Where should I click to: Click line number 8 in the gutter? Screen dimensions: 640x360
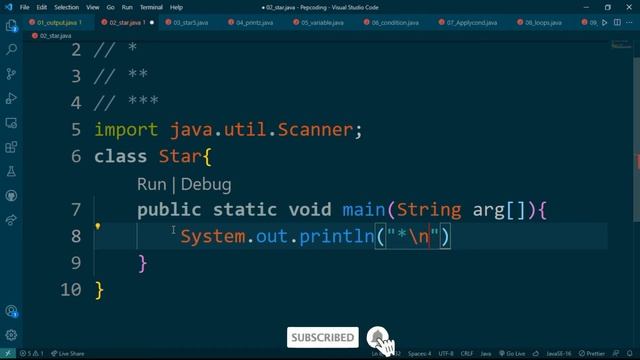click(x=76, y=236)
